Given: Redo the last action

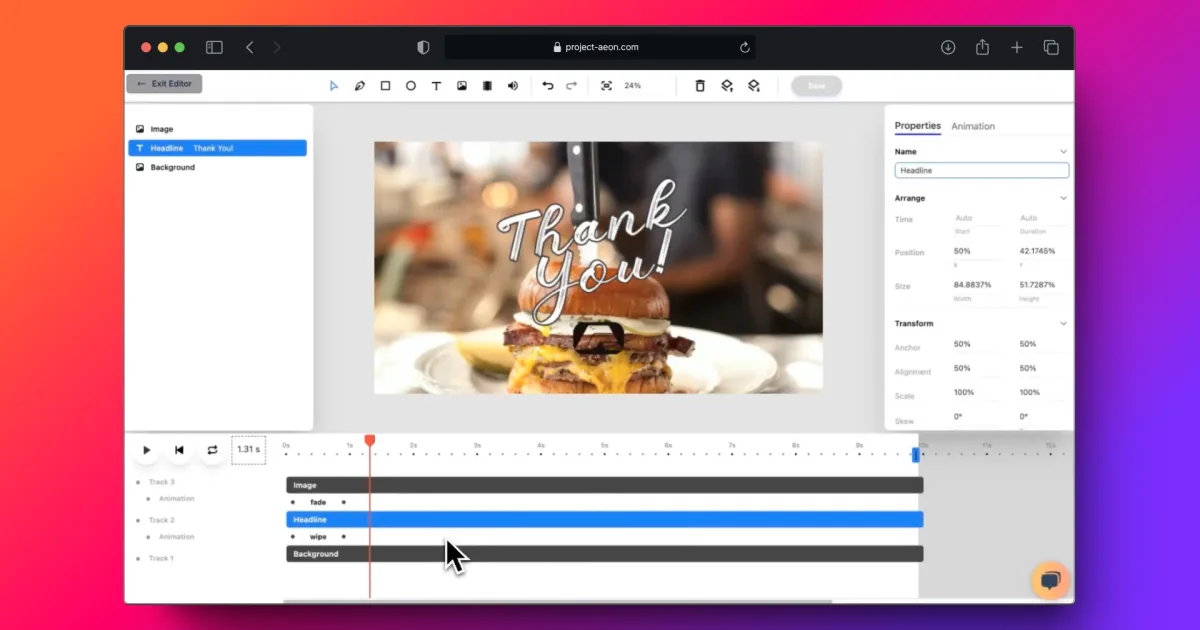Looking at the screenshot, I should tap(572, 86).
